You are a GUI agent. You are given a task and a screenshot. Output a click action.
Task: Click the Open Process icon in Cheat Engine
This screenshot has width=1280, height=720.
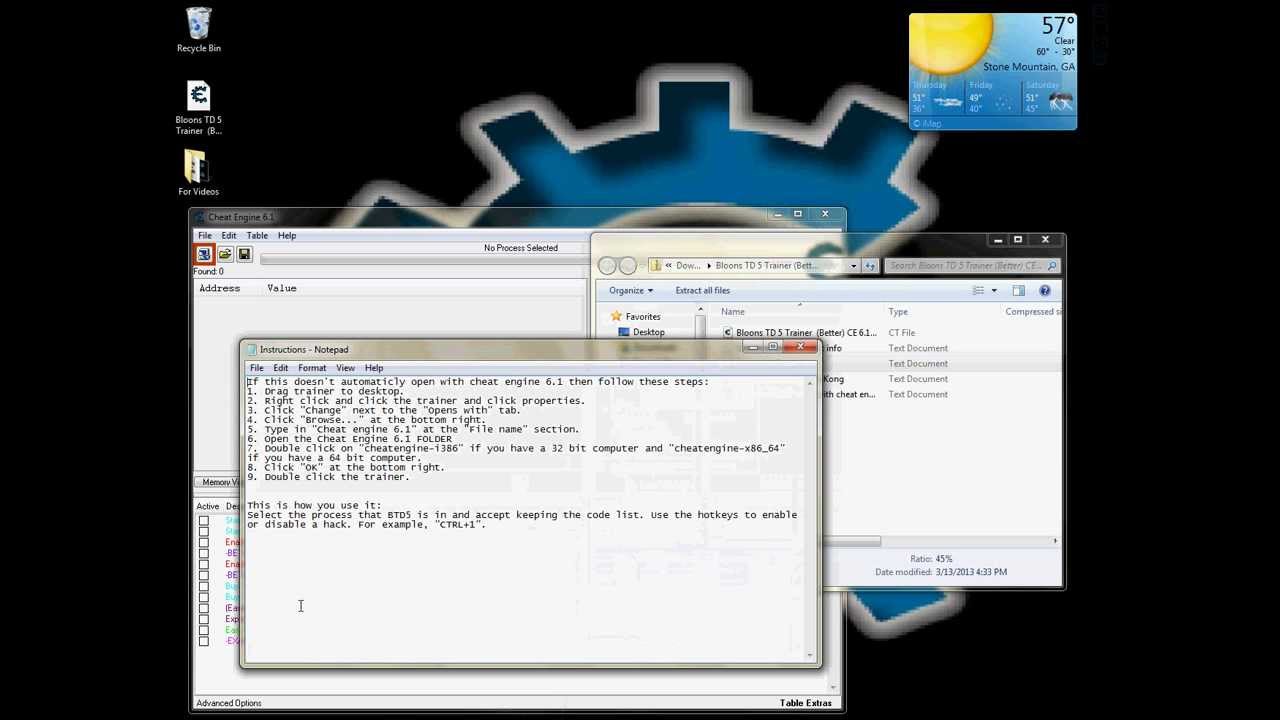point(204,254)
